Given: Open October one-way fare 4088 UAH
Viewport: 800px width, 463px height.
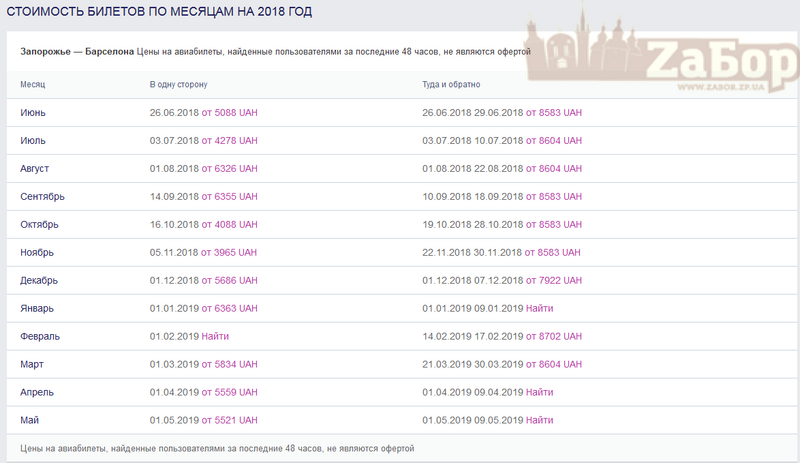Looking at the screenshot, I should (230, 225).
